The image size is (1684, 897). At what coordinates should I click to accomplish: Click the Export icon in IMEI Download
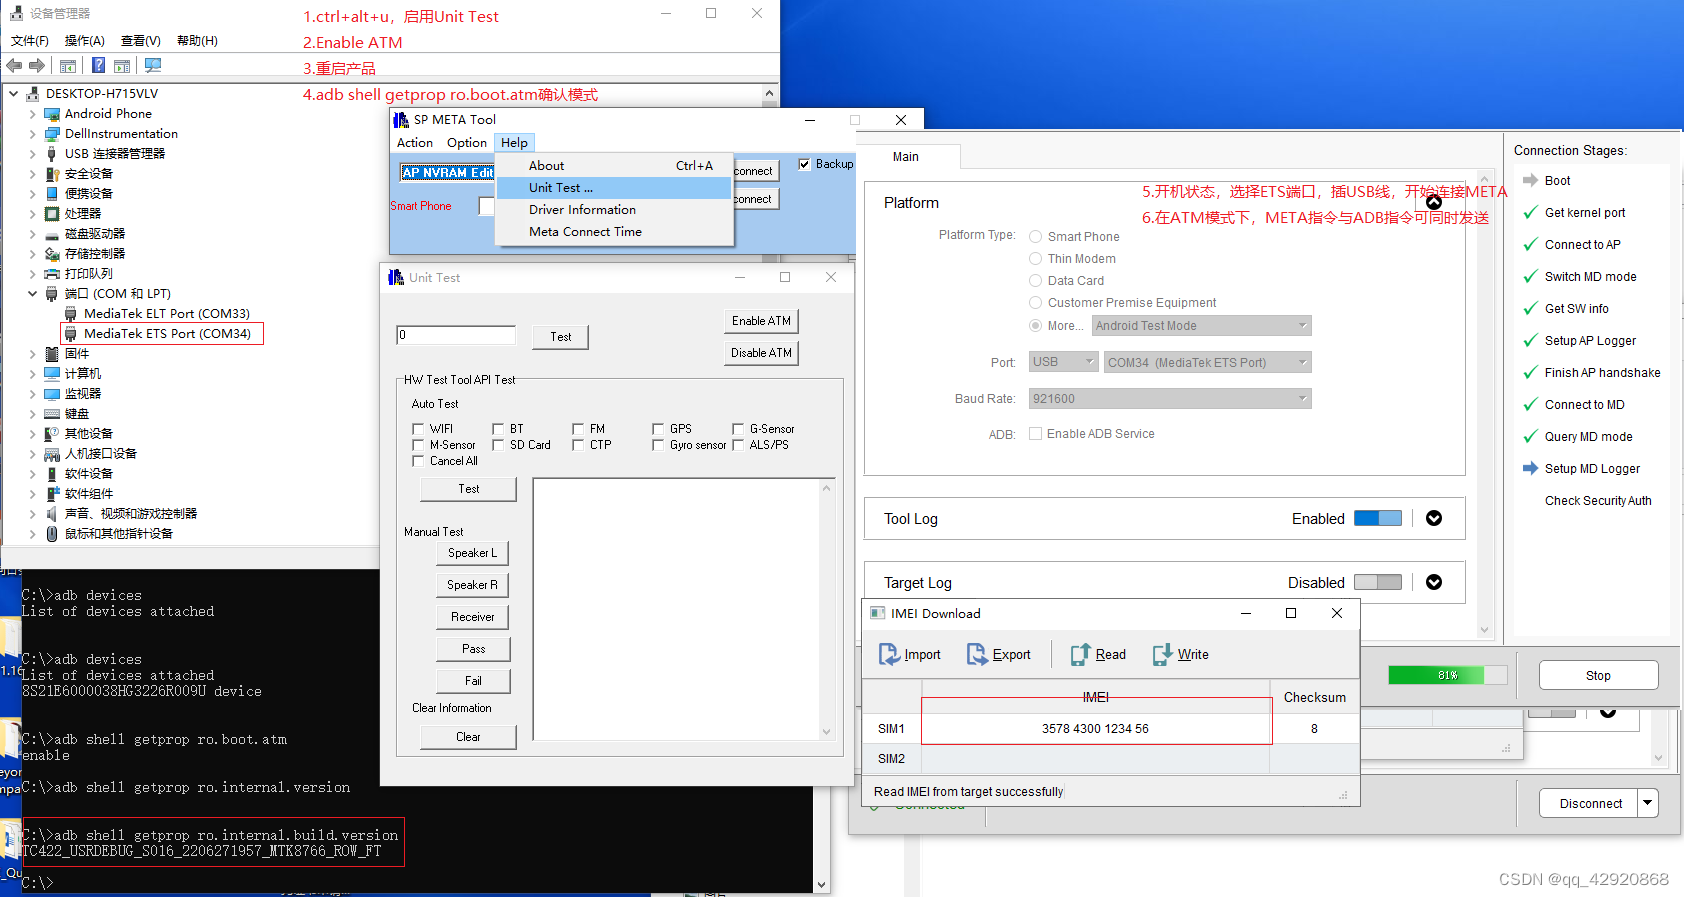coord(977,654)
